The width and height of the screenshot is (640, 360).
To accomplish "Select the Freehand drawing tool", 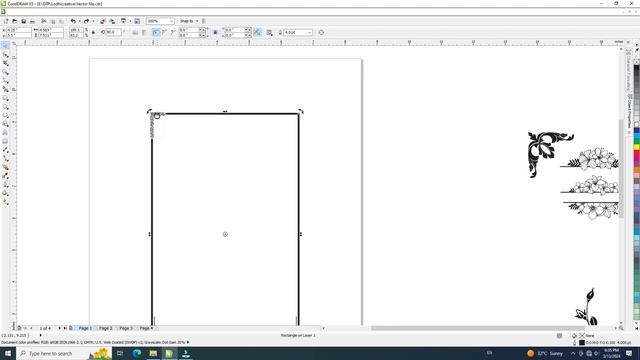I will (x=5, y=81).
